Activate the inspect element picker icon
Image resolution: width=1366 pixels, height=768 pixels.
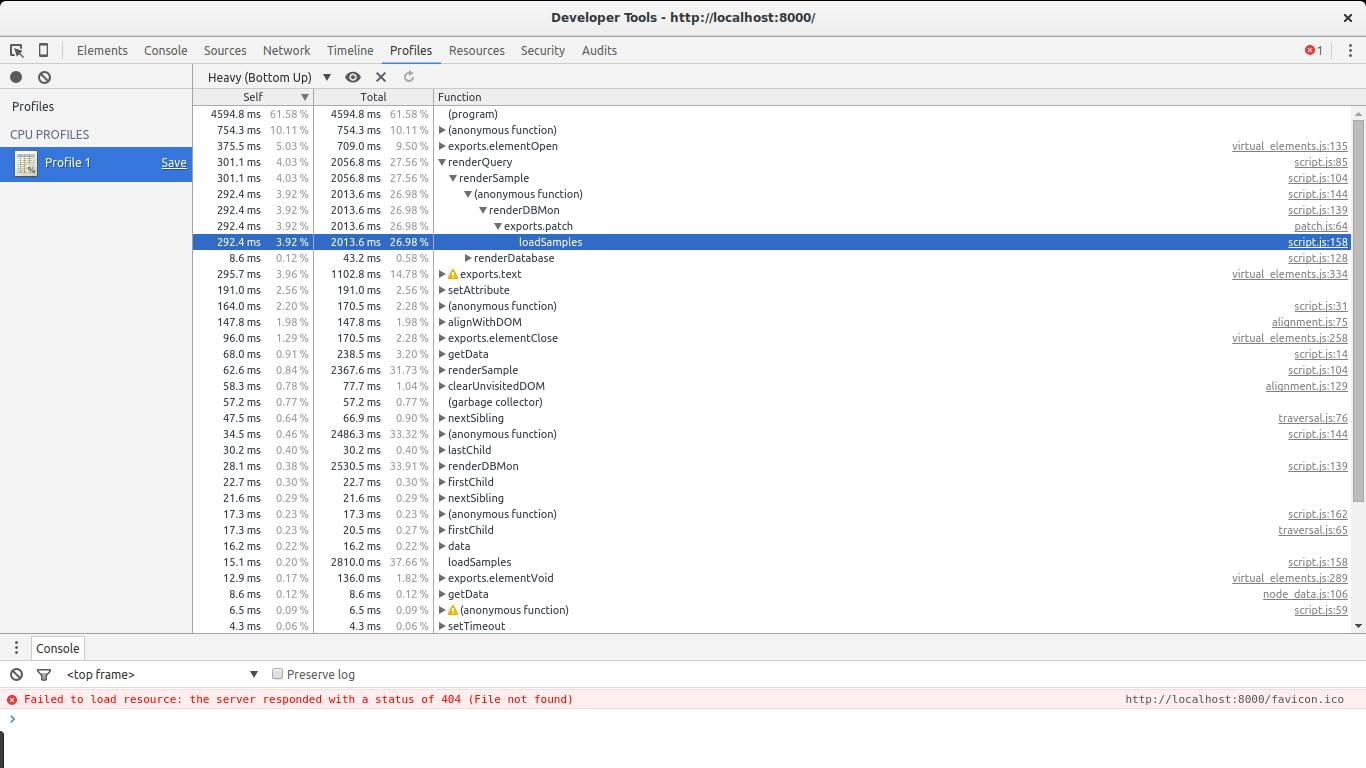pyautogui.click(x=17, y=50)
